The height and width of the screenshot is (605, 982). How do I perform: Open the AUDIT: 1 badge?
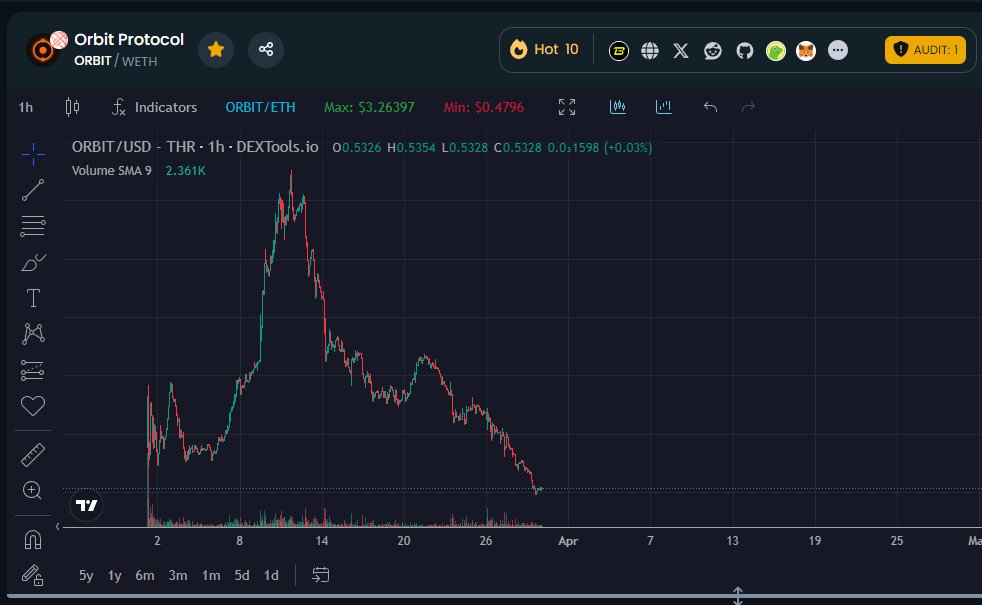[925, 50]
